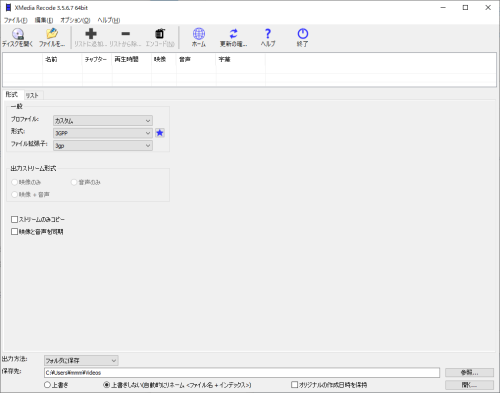The width and height of the screenshot is (500, 393).
Task: Enable ストリームのみコピー checkbox
Action: pyautogui.click(x=14, y=219)
